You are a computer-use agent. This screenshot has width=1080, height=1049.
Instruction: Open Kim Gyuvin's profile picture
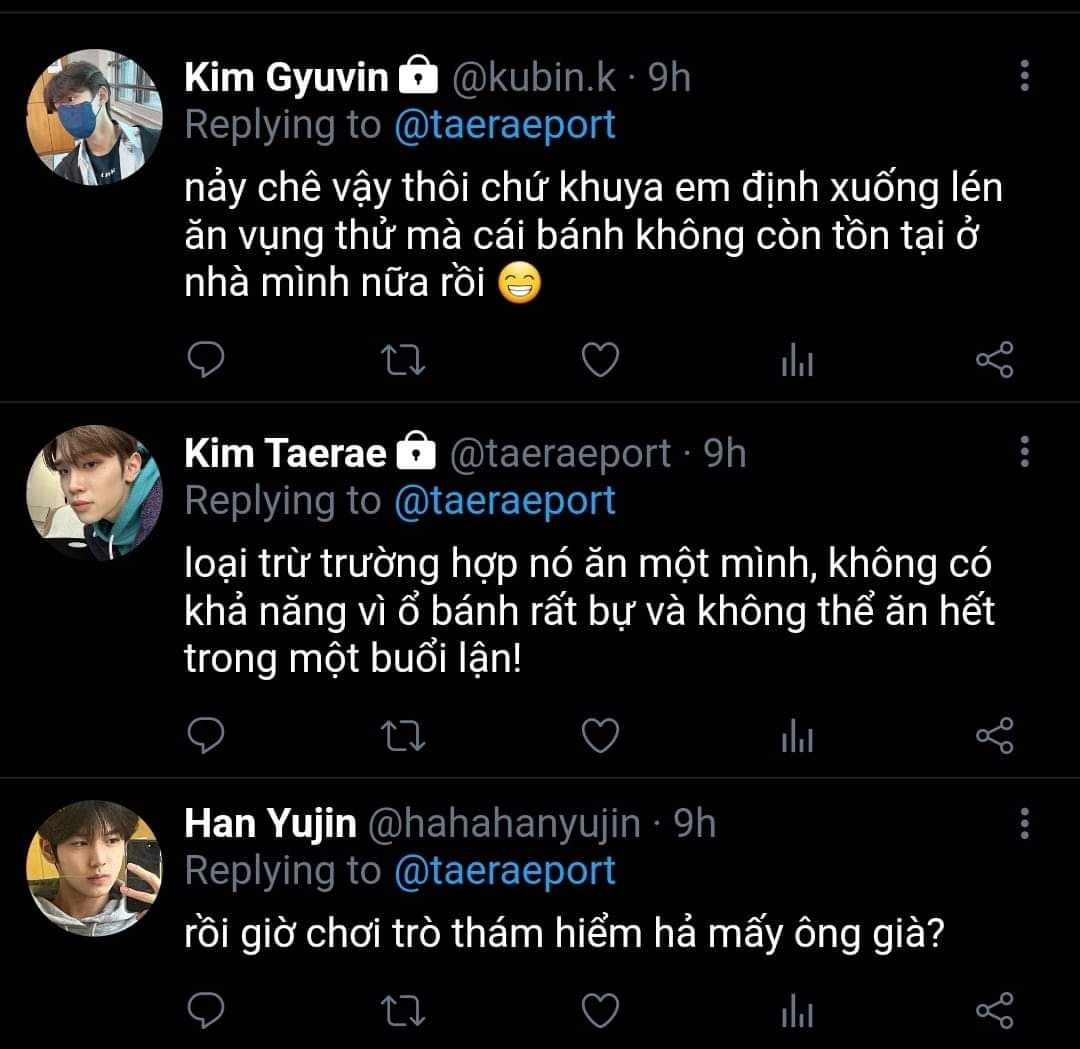[94, 117]
